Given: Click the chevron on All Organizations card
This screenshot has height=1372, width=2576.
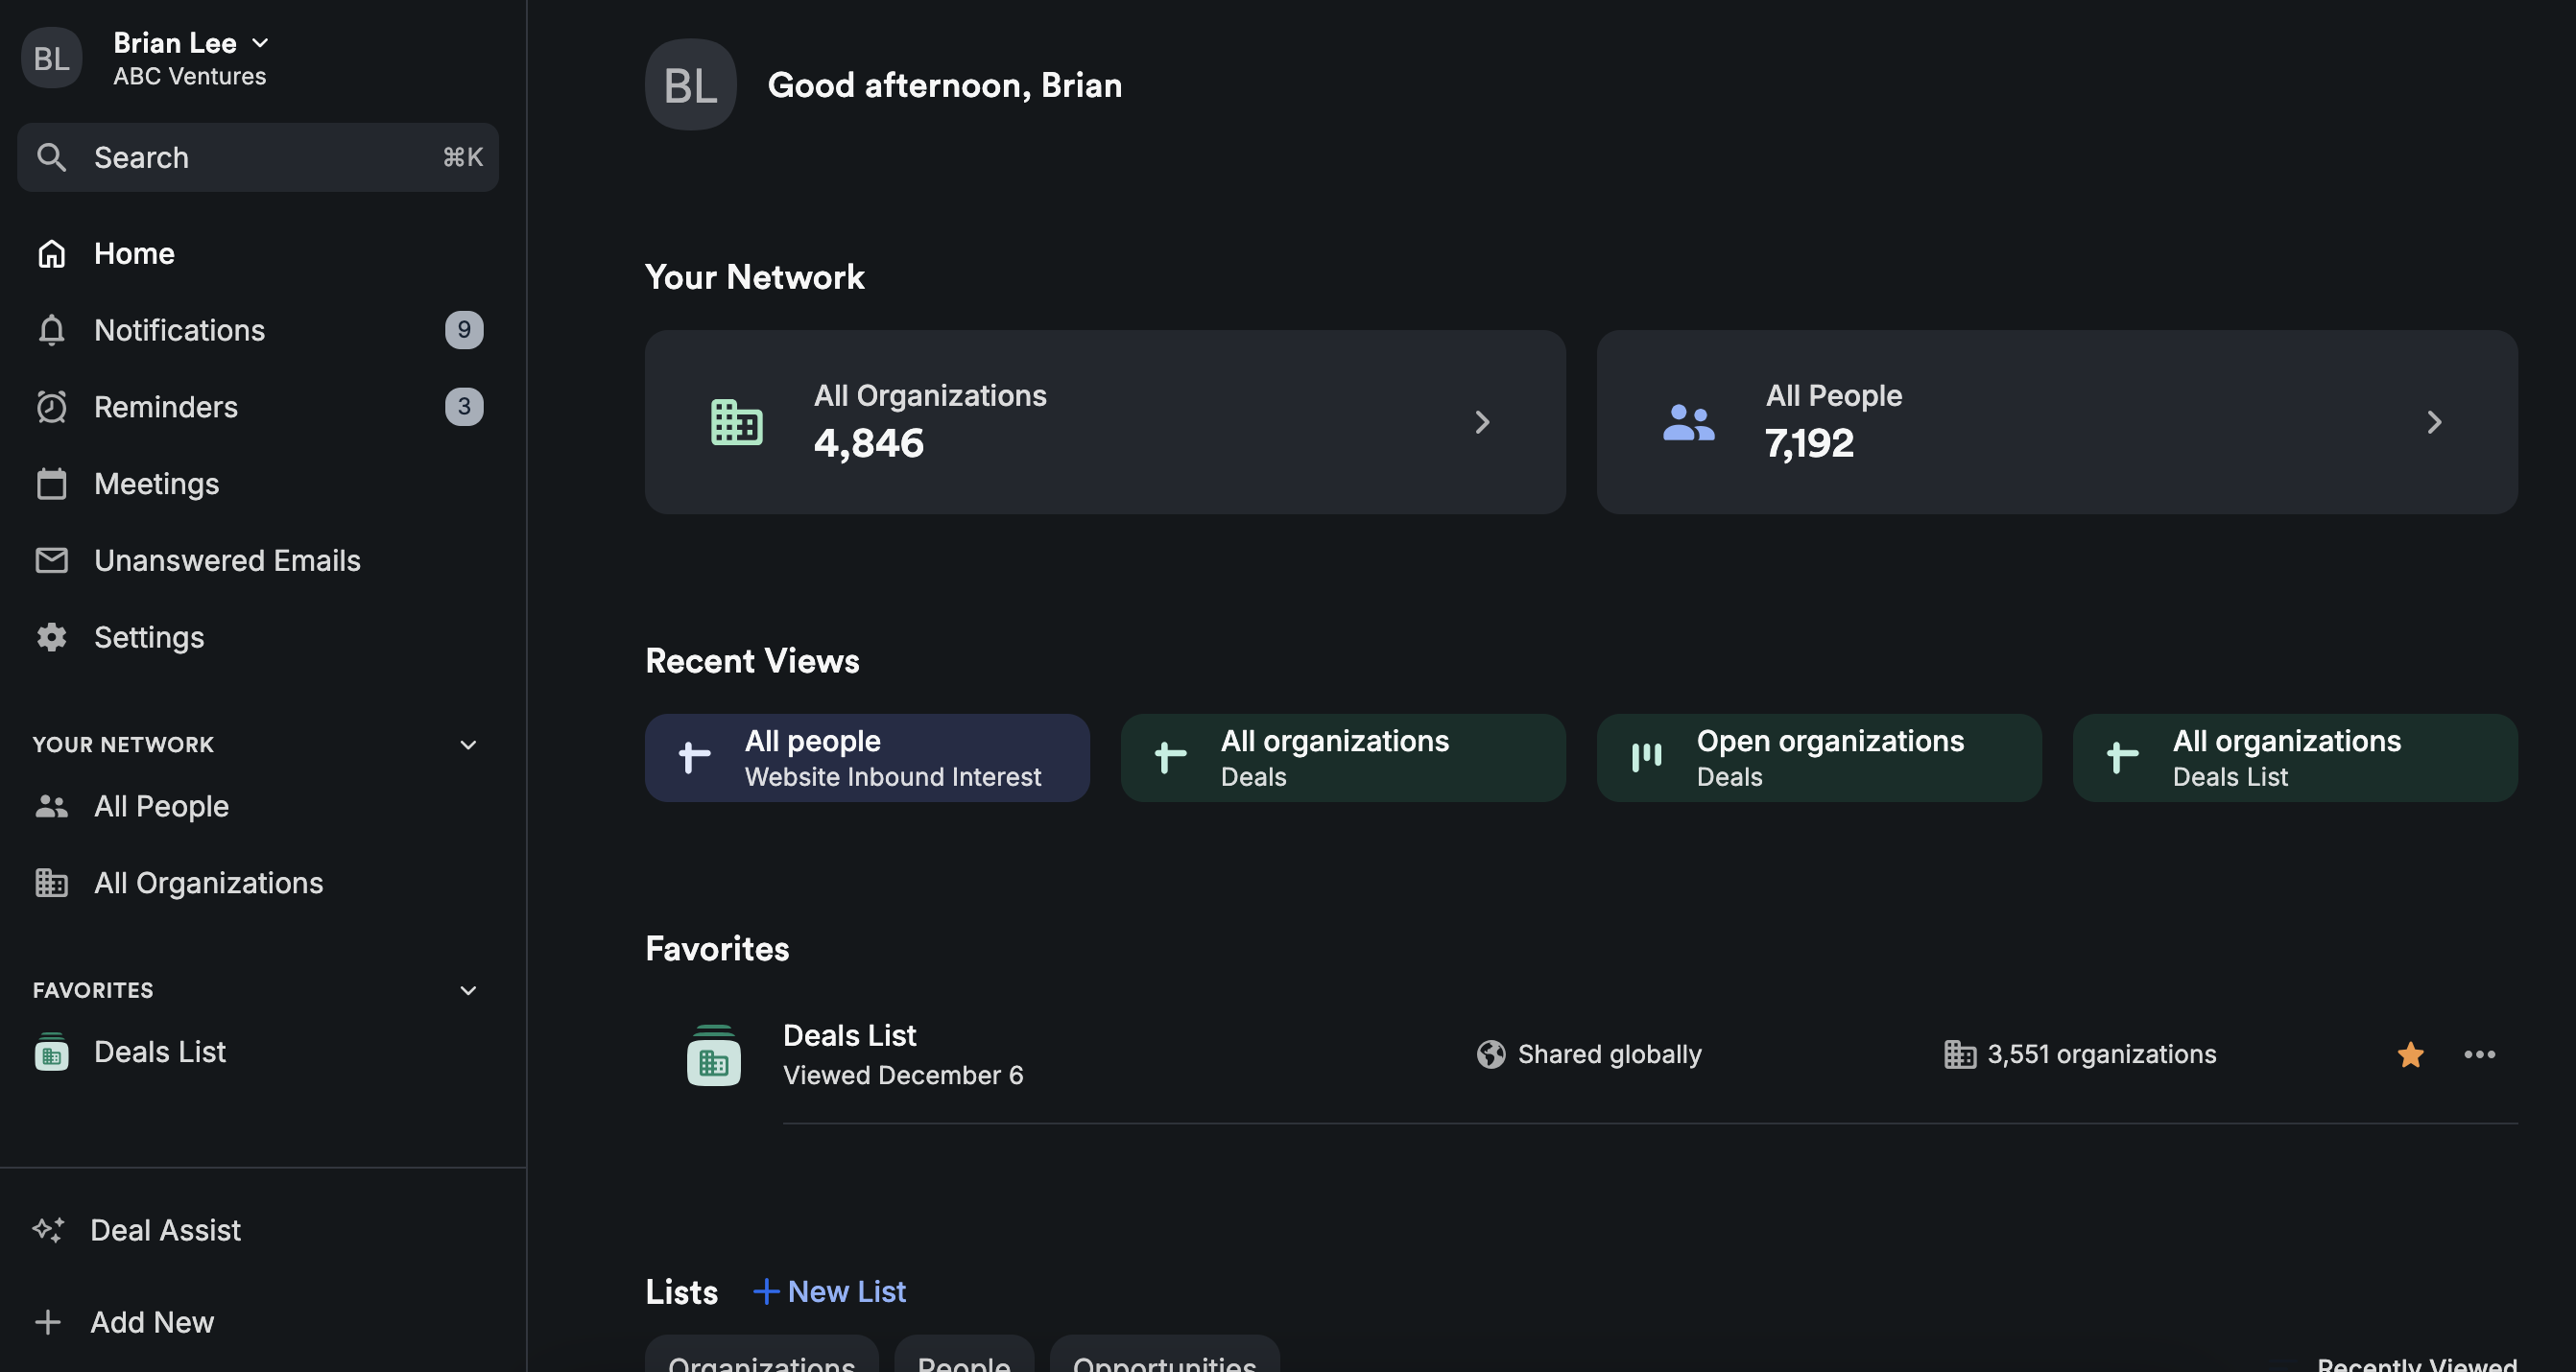Looking at the screenshot, I should point(1483,422).
